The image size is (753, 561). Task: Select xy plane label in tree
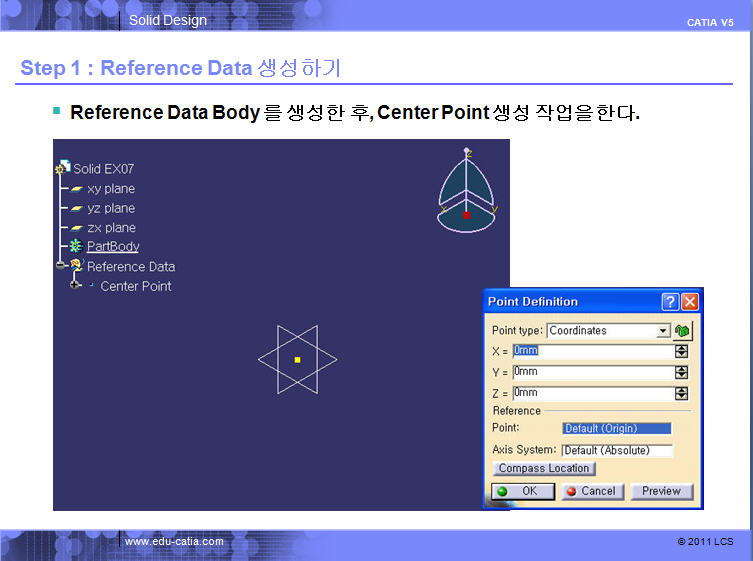click(x=111, y=189)
